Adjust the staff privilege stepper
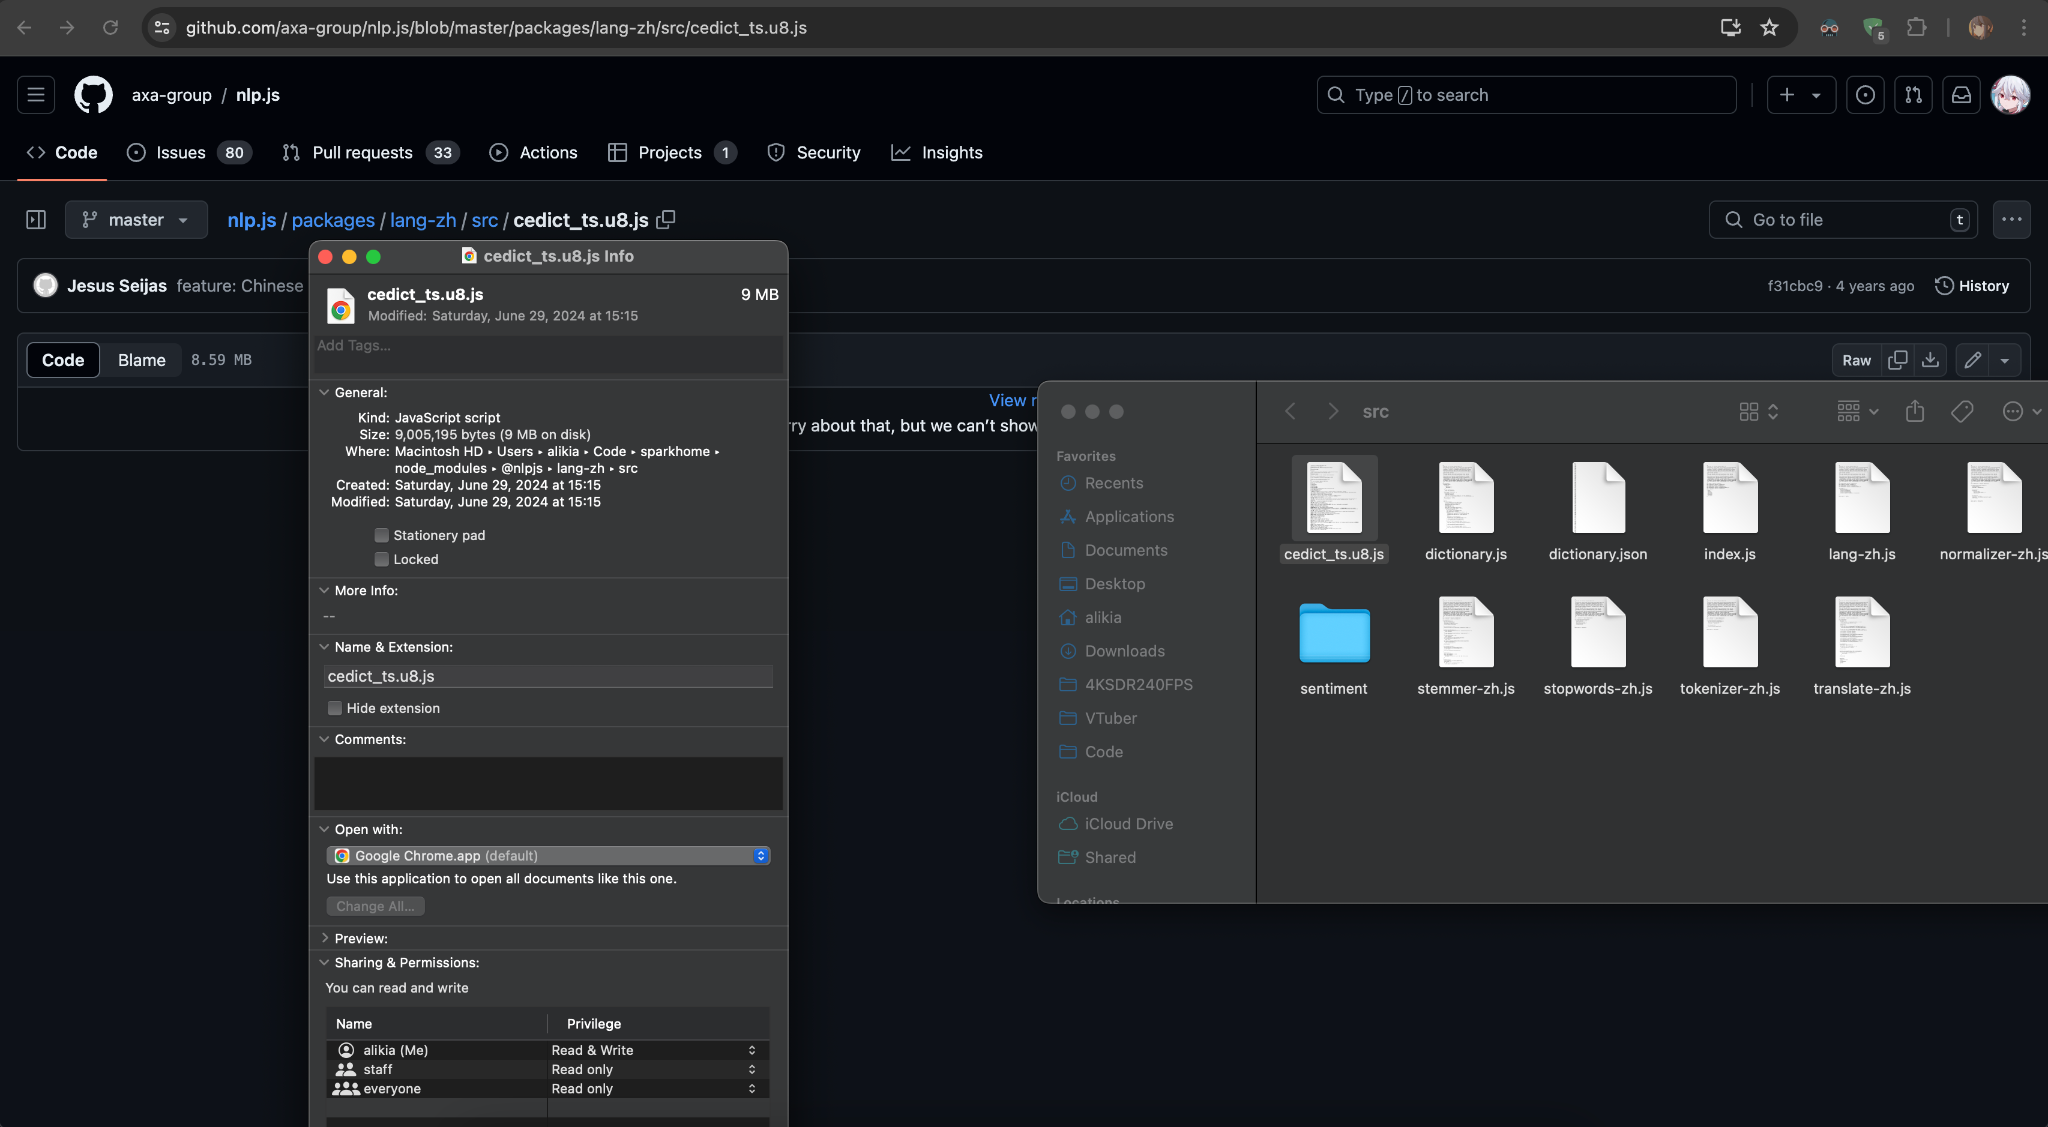Viewport: 2048px width, 1127px height. pyautogui.click(x=752, y=1069)
